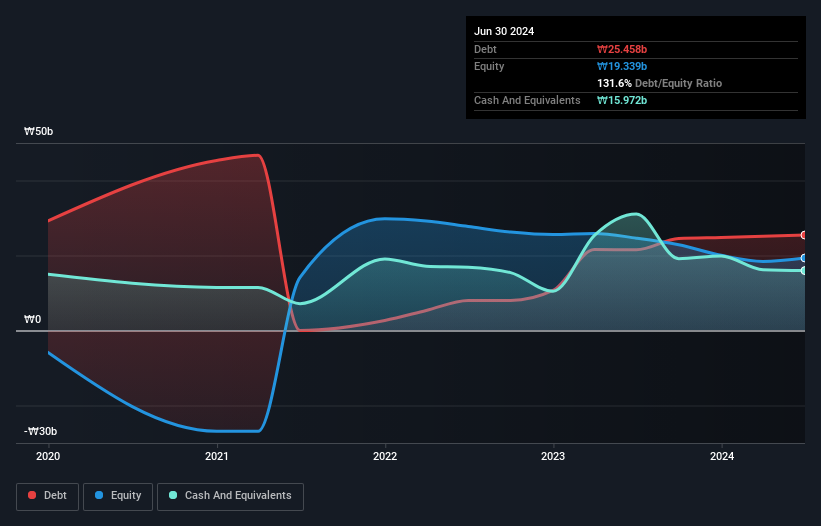Click the ₩0 y-axis label
The width and height of the screenshot is (821, 526).
(32, 319)
